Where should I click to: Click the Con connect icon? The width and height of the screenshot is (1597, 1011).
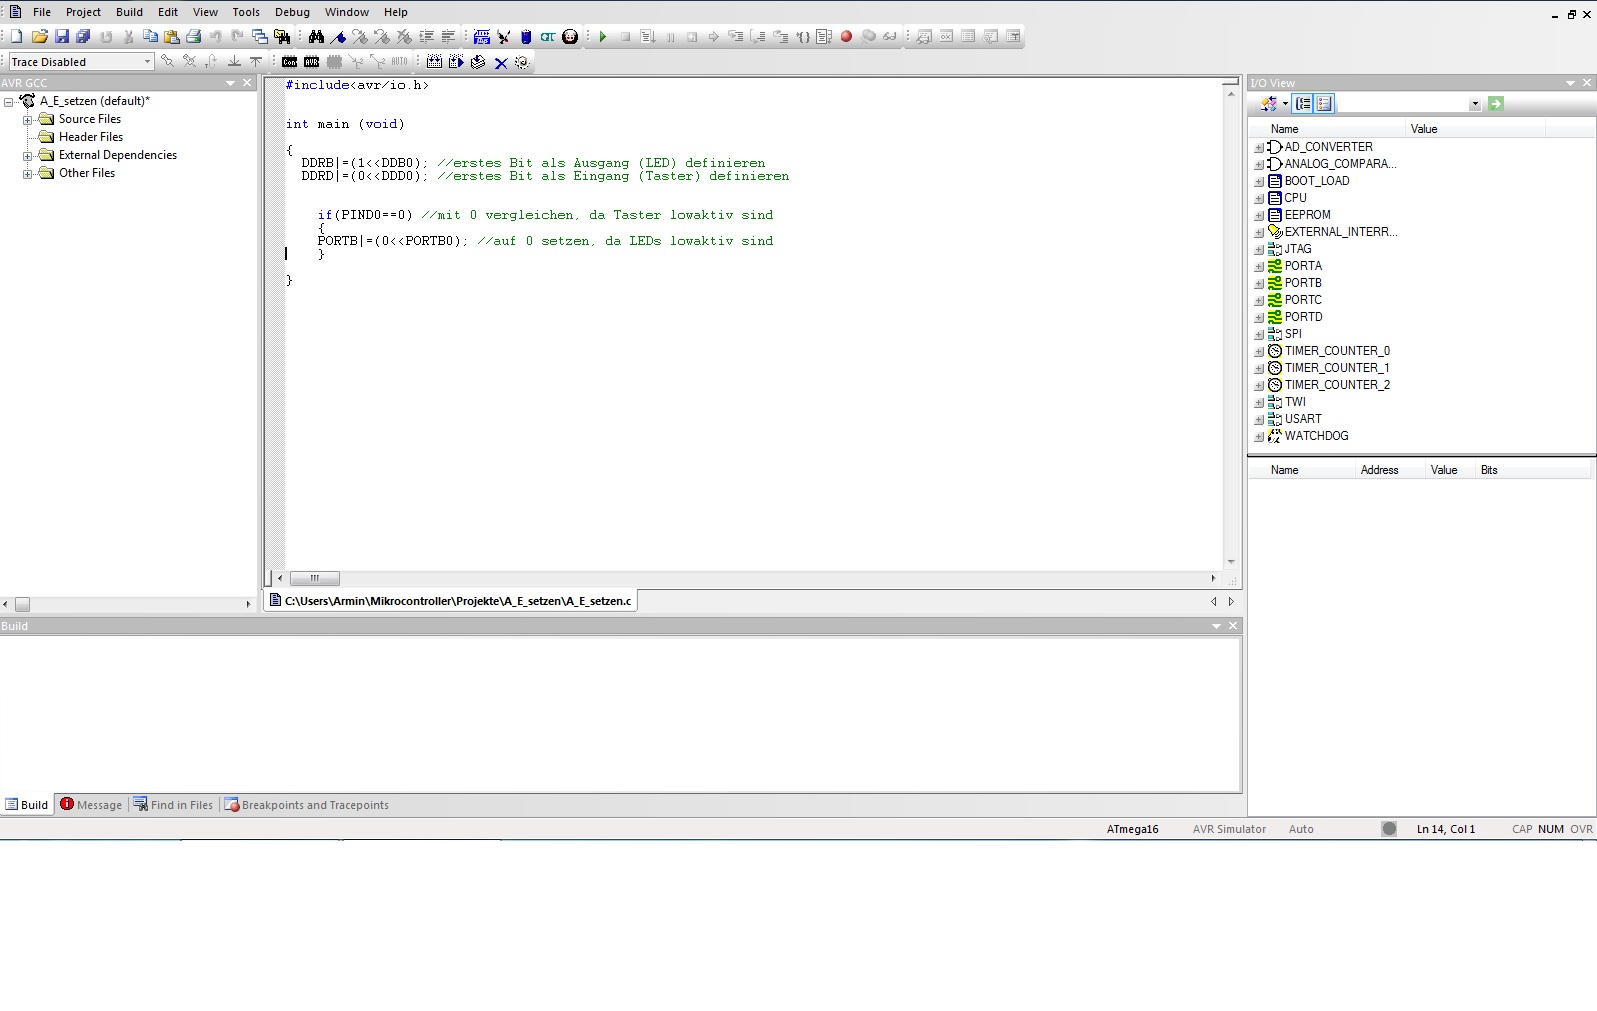(289, 62)
